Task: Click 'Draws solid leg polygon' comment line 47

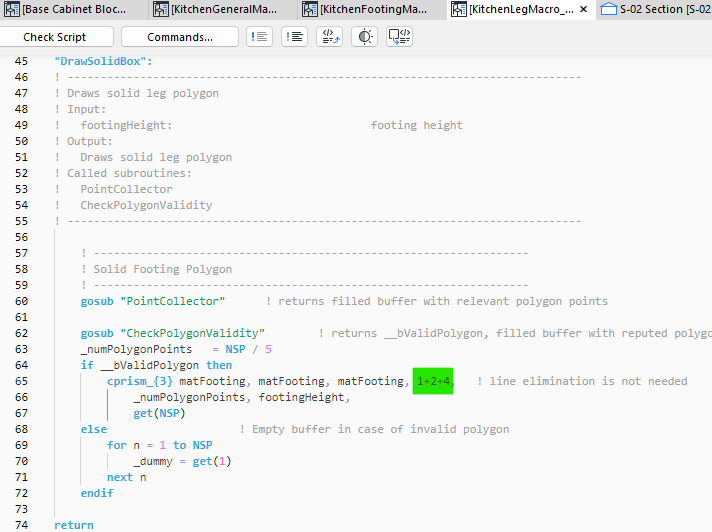Action: 143,94
